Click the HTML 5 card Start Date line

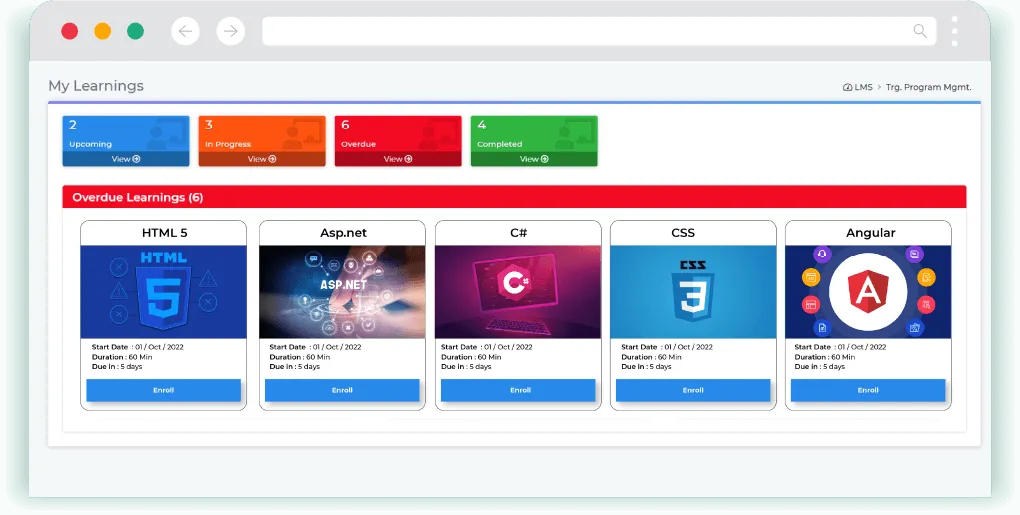[138, 347]
